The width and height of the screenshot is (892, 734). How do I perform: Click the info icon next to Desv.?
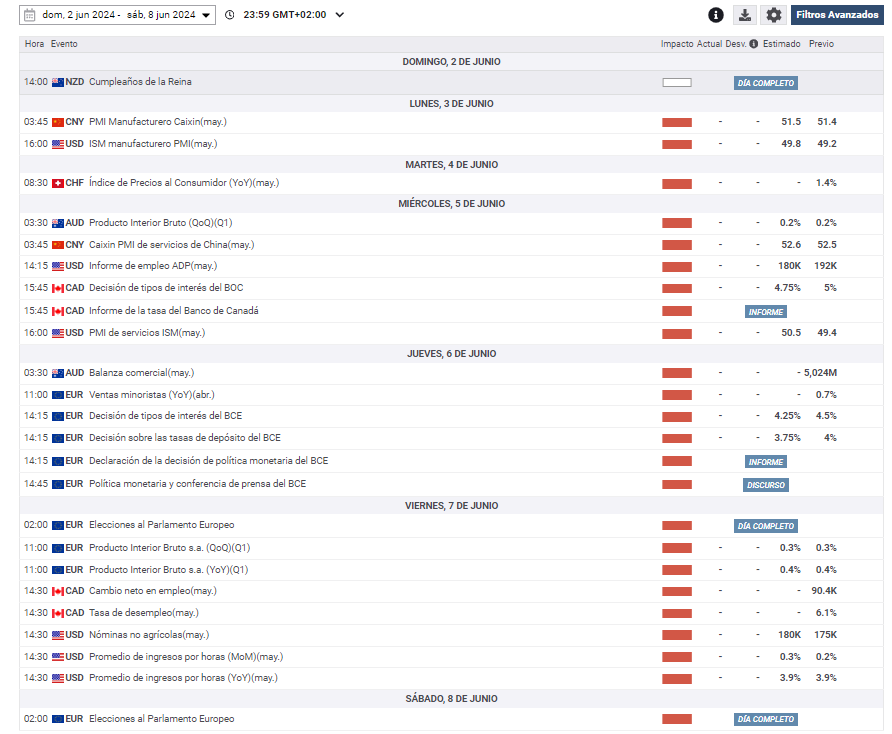[755, 44]
